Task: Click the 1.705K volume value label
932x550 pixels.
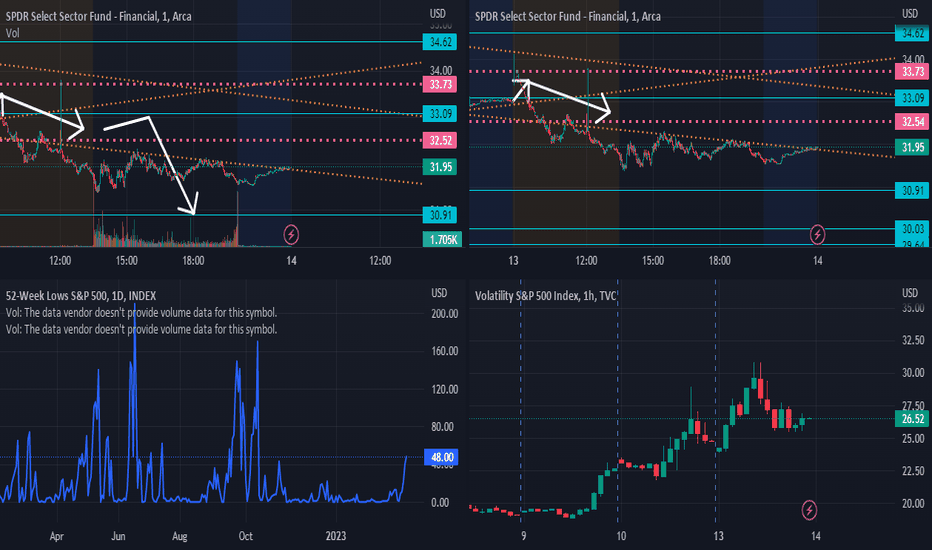Action: [443, 239]
